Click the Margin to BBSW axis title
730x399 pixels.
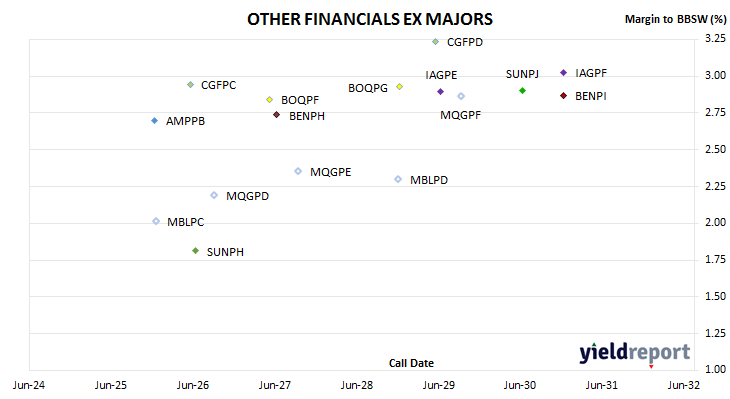tap(675, 19)
